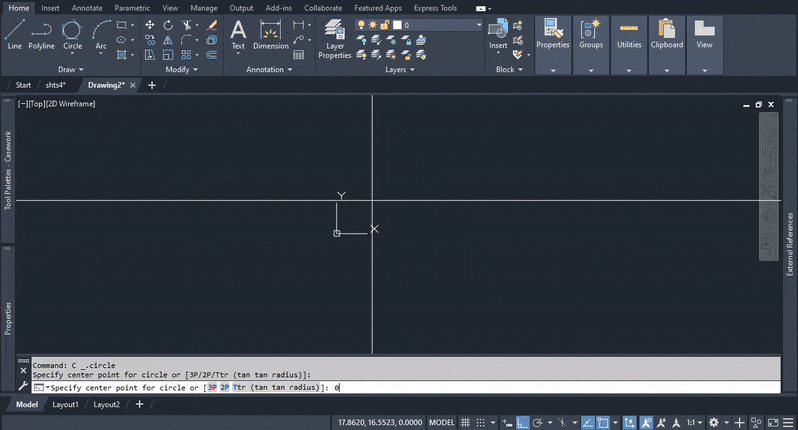
Task: Expand the Modify panel flyout
Action: tap(182, 69)
